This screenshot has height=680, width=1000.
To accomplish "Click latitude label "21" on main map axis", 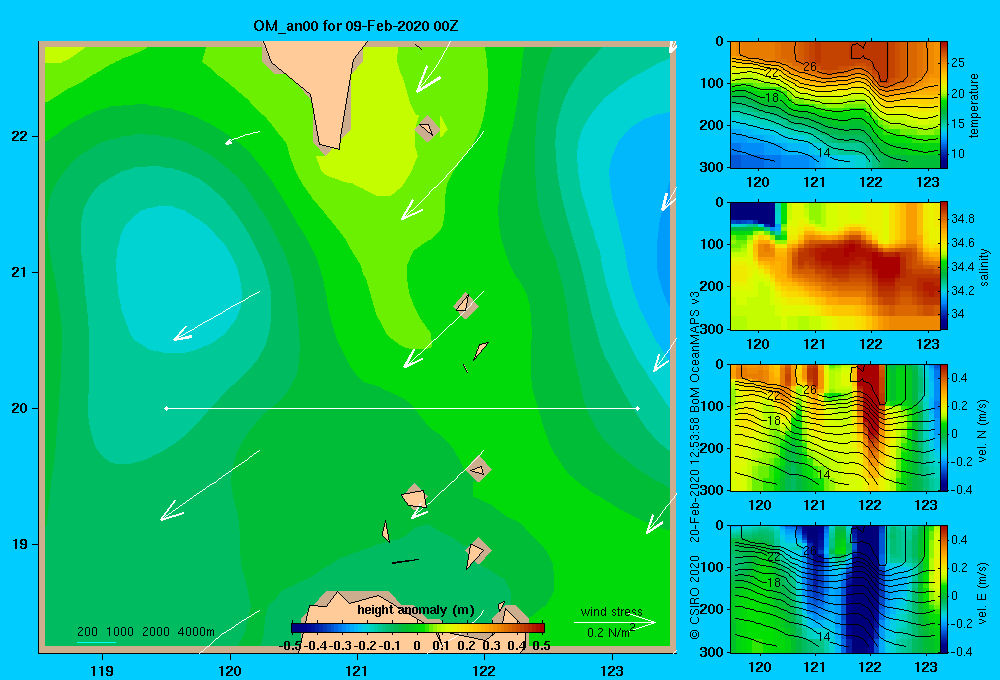I will click(20, 272).
